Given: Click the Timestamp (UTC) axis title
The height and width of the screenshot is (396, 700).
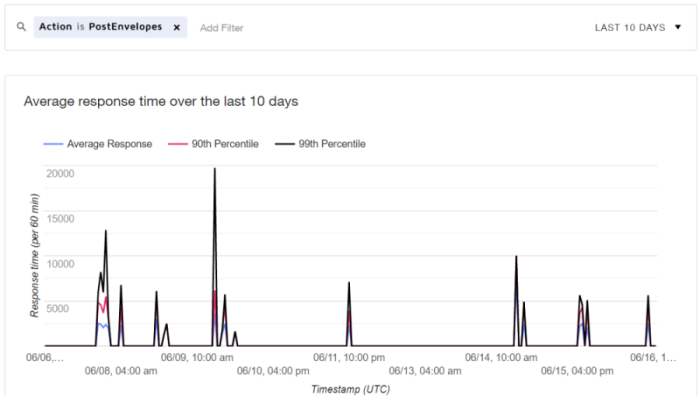Looking at the screenshot, I should [x=350, y=389].
